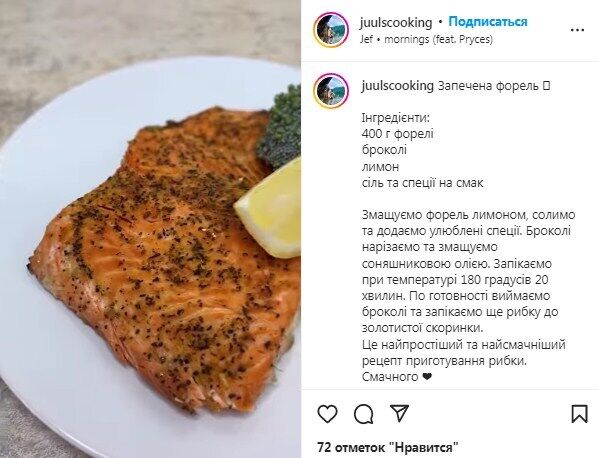Click the Подписаться follow link
The image size is (599, 458).
488,22
